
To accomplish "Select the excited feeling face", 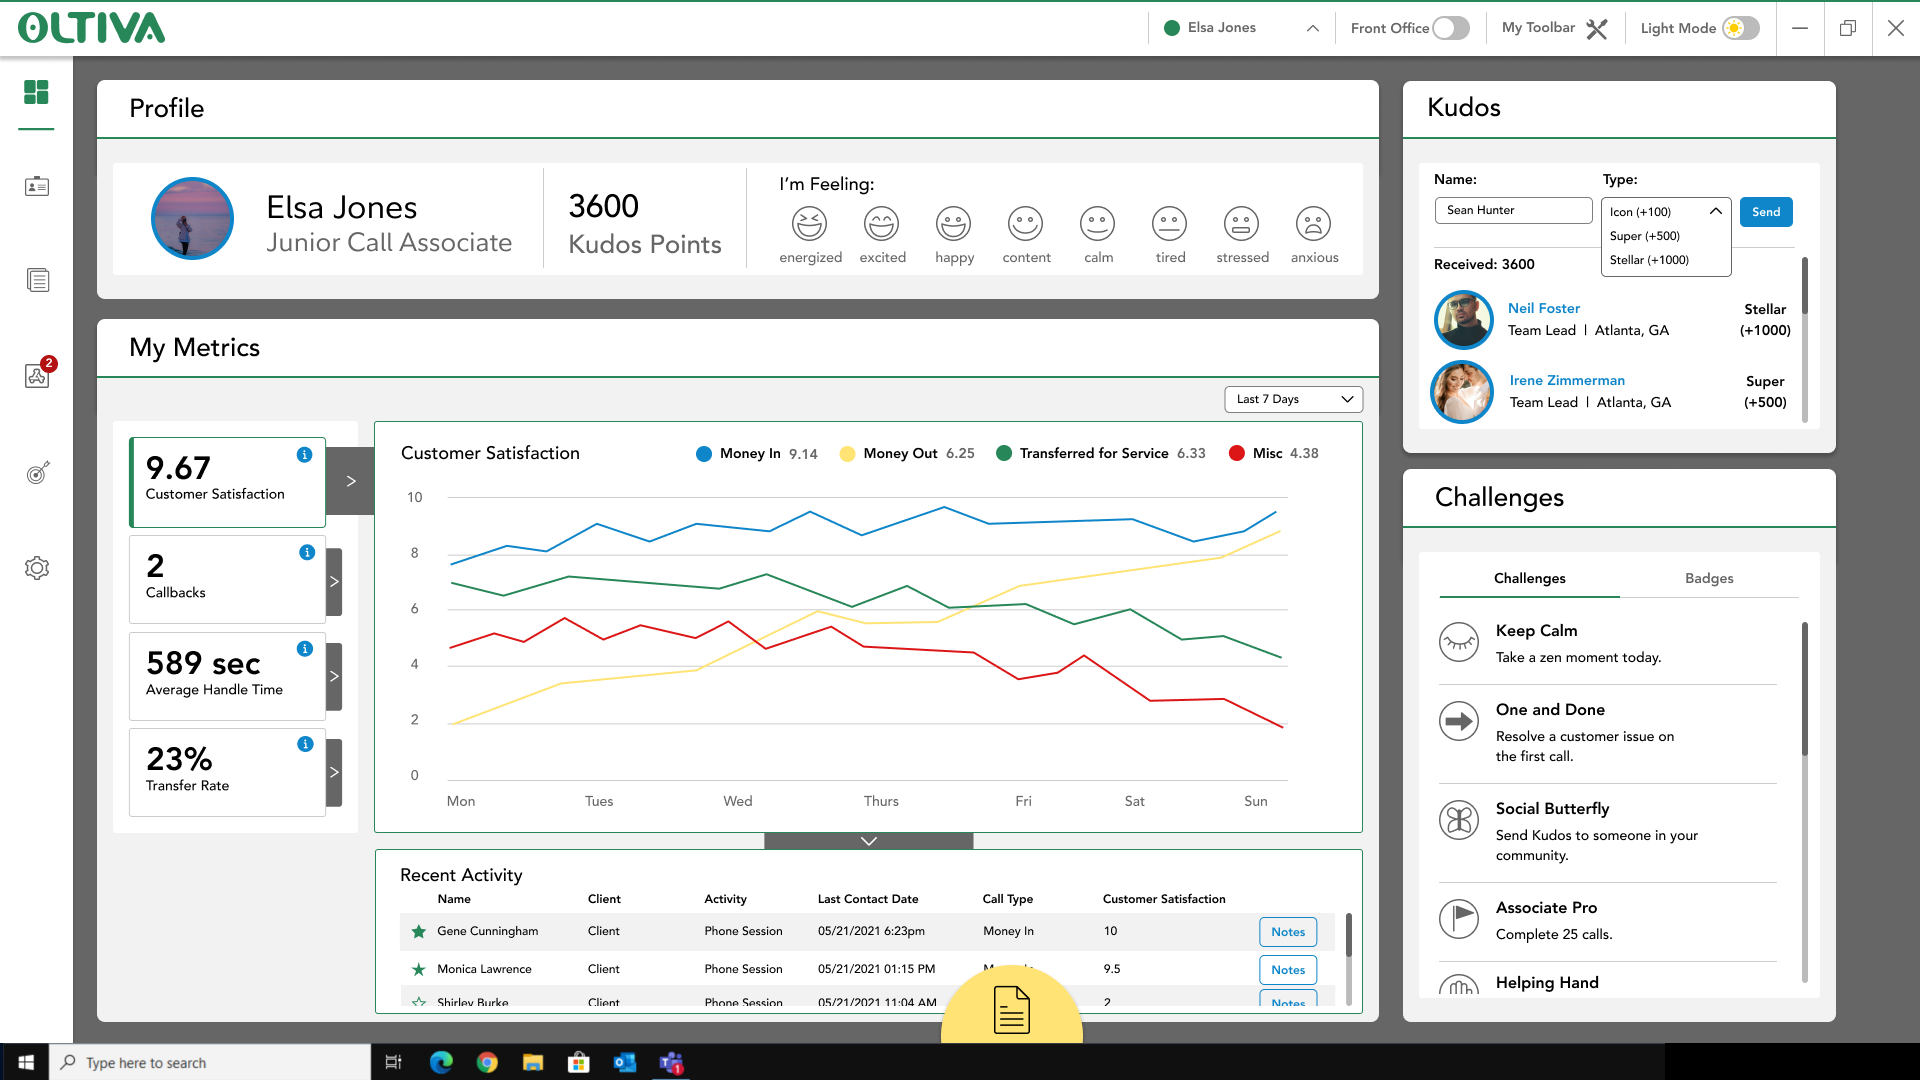I will [882, 224].
